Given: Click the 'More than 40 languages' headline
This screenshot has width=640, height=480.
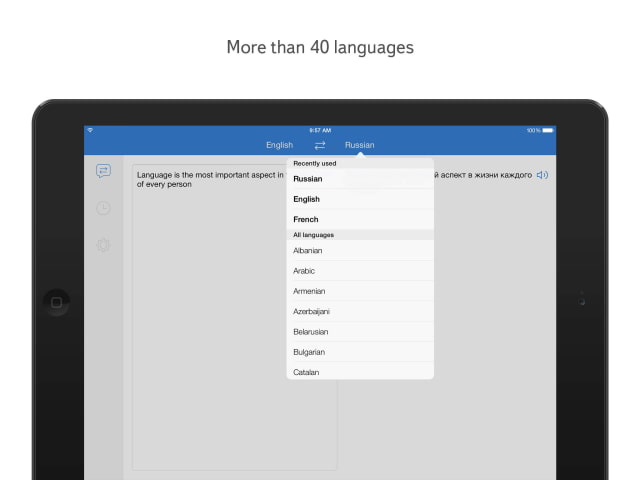Looking at the screenshot, I should pos(320,47).
